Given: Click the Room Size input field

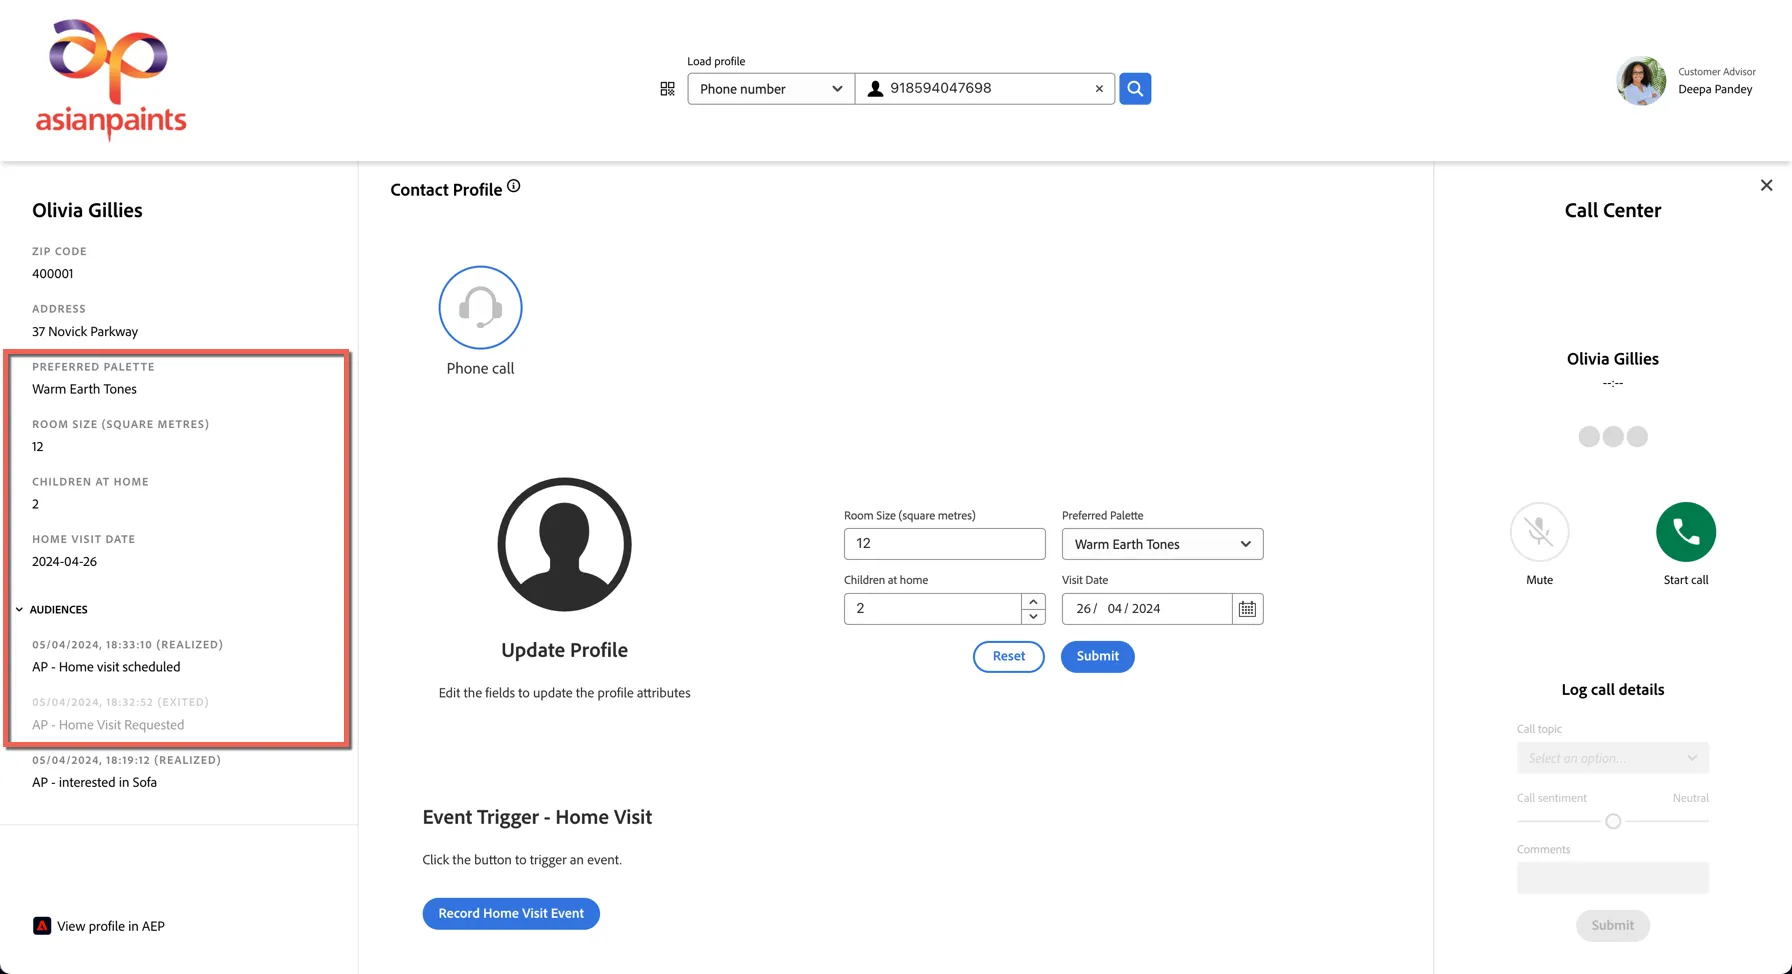Looking at the screenshot, I should tap(944, 544).
